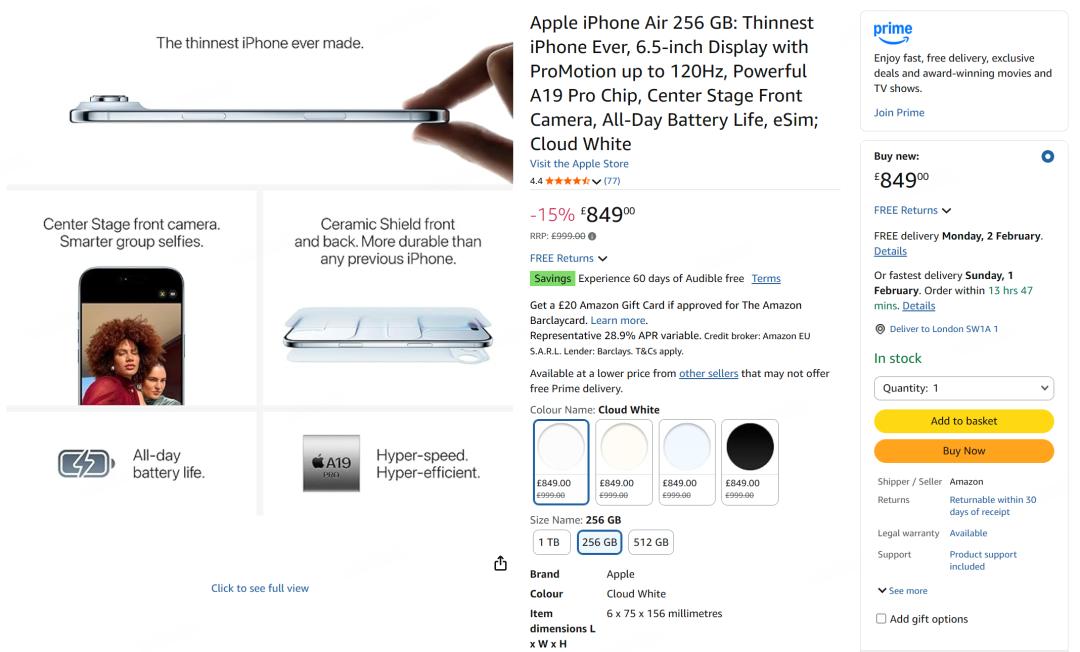Image resolution: width=1080 pixels, height=652 pixels.
Task: Click the RRP info icon
Action: tap(592, 236)
